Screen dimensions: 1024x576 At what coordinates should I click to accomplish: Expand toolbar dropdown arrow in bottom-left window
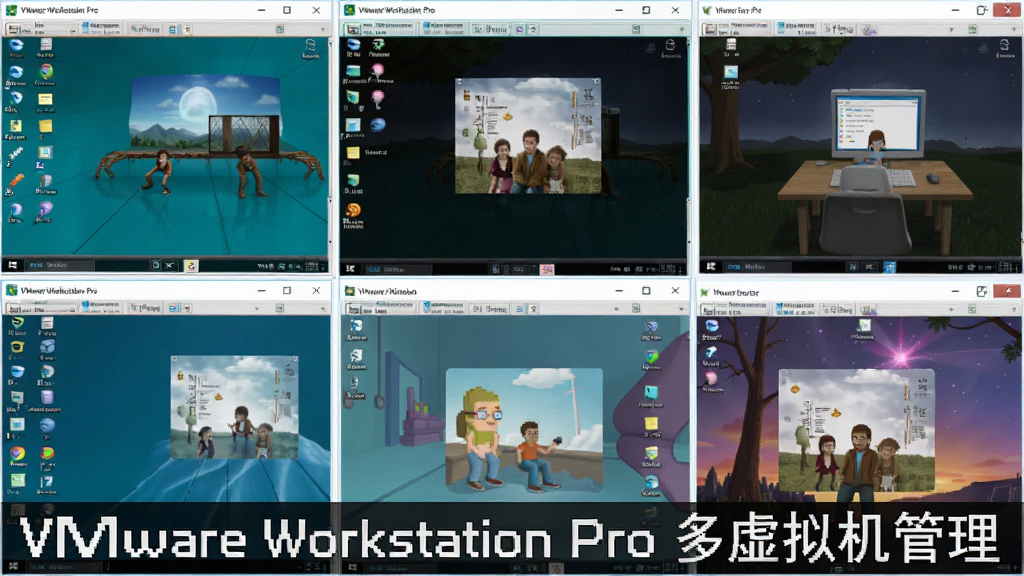click(257, 308)
